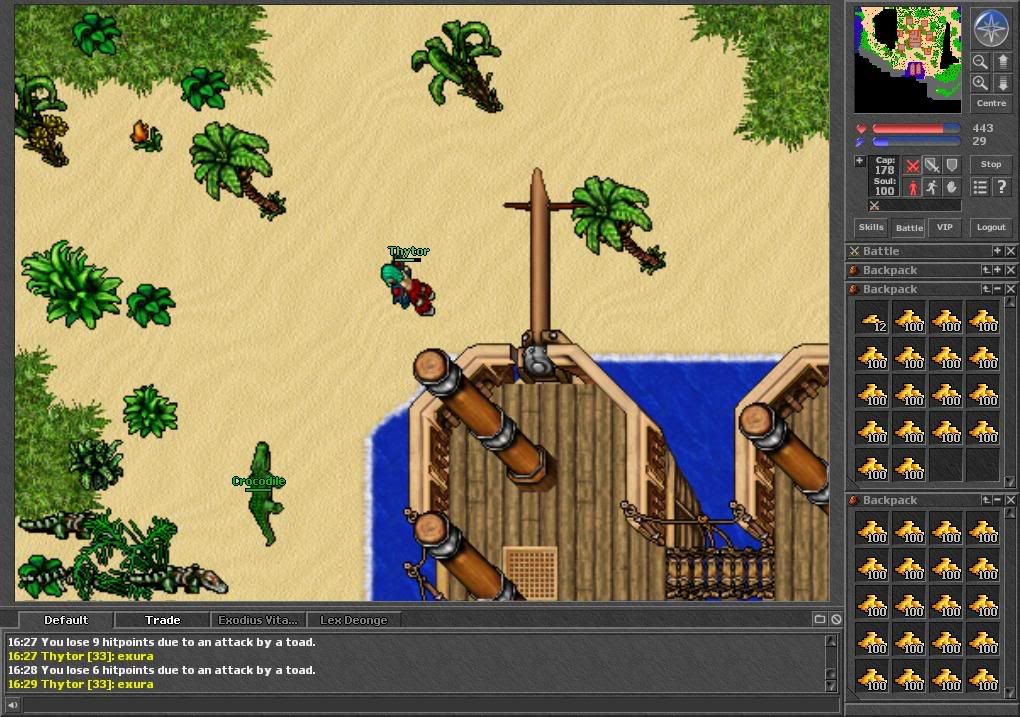Open the ignore list icon
The width and height of the screenshot is (1020, 717).
(x=836, y=619)
